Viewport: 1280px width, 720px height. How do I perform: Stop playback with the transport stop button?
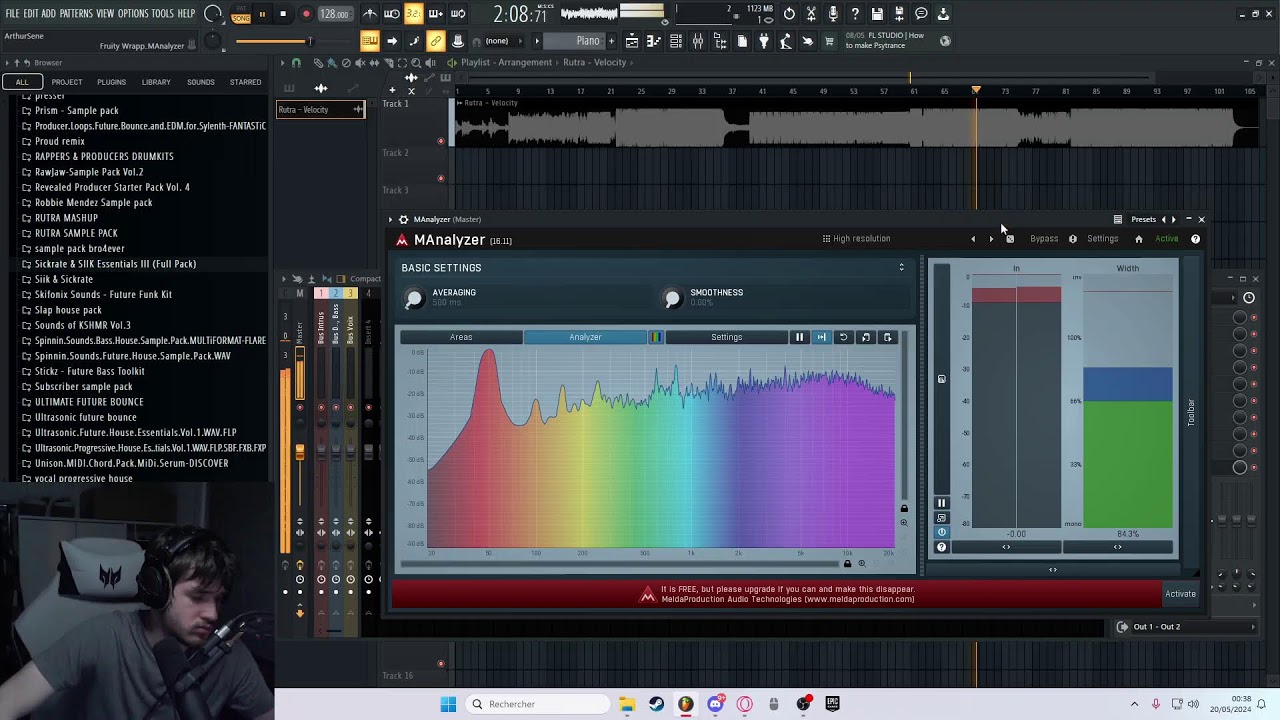283,14
